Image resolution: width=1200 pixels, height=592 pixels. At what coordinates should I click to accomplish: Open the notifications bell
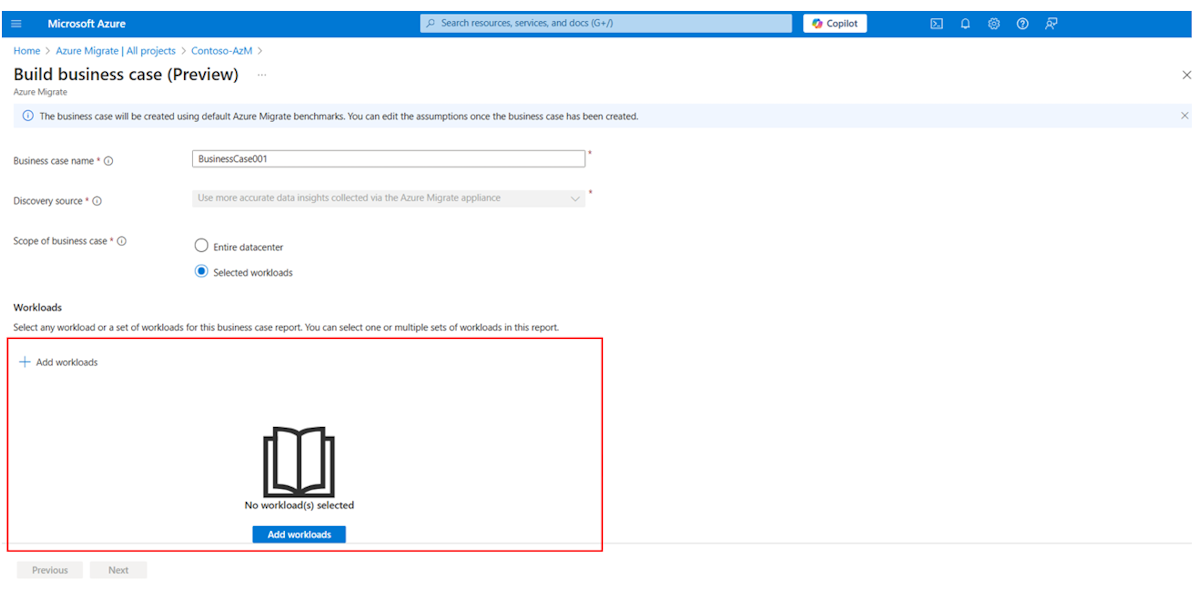pos(965,23)
